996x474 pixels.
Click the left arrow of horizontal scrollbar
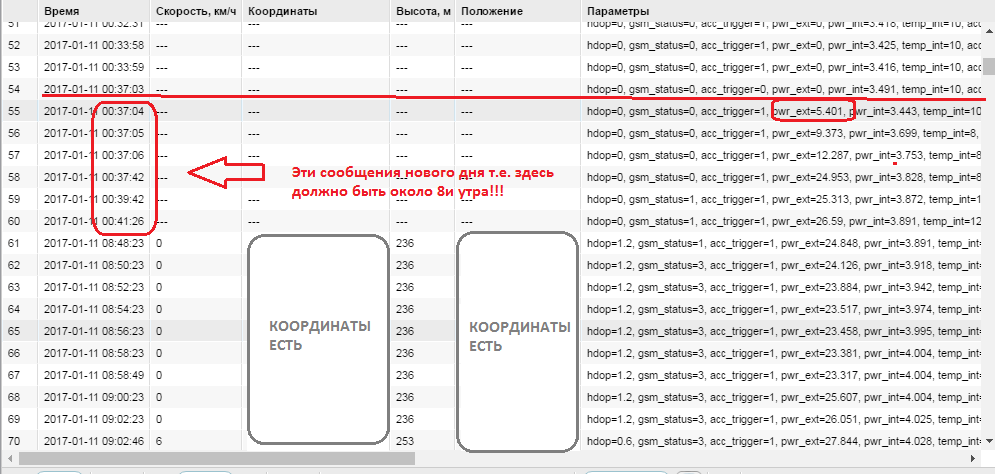point(8,459)
